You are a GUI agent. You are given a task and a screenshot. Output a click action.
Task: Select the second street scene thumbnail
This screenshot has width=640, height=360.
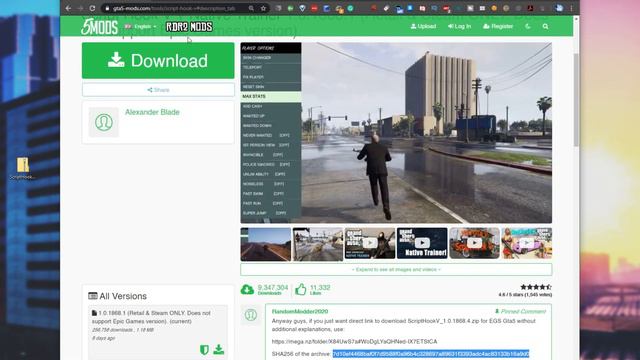pos(318,244)
